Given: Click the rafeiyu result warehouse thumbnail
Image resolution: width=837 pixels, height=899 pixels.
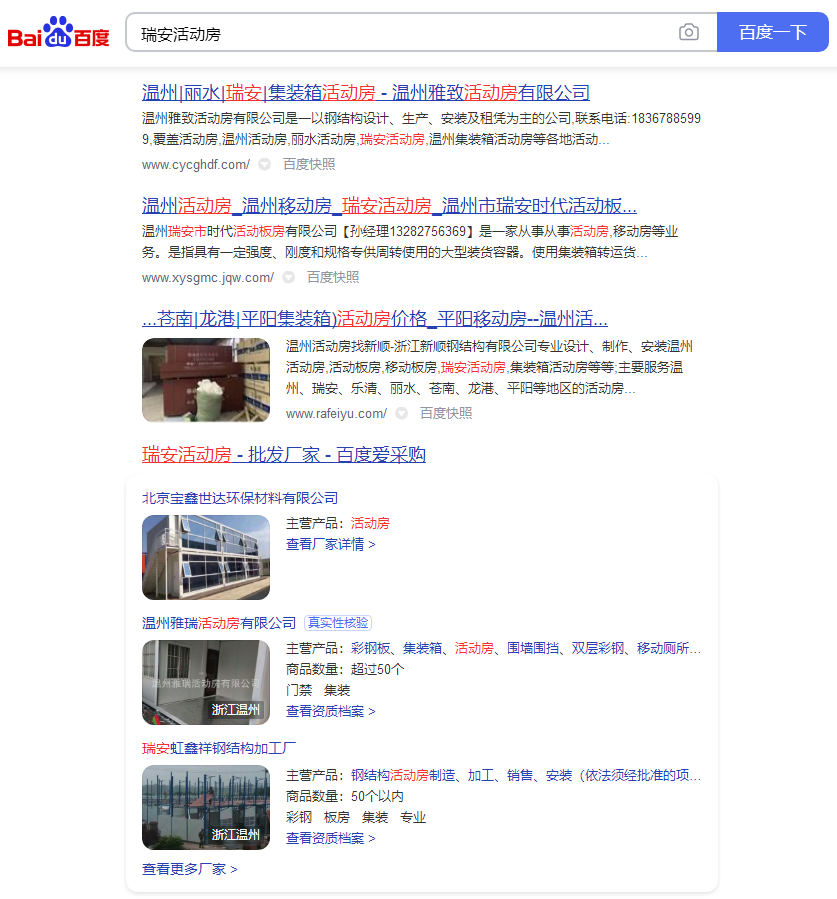Looking at the screenshot, I should [x=205, y=380].
